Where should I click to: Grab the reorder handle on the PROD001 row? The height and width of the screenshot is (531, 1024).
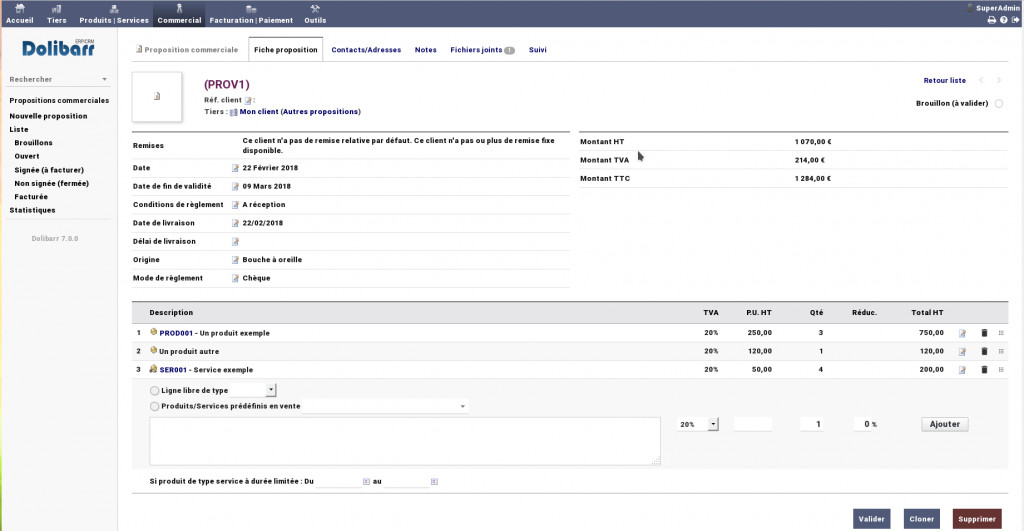[1001, 333]
